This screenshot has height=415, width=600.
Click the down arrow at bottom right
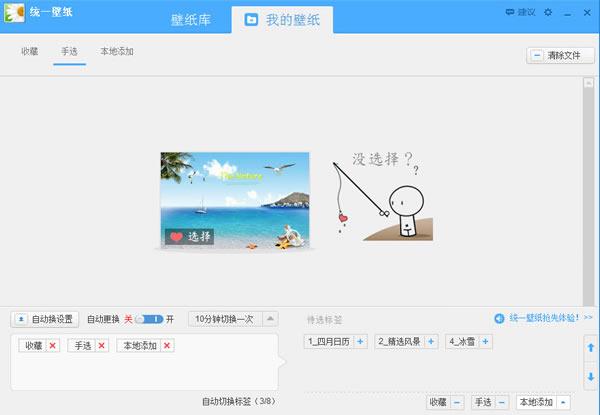[x=590, y=377]
